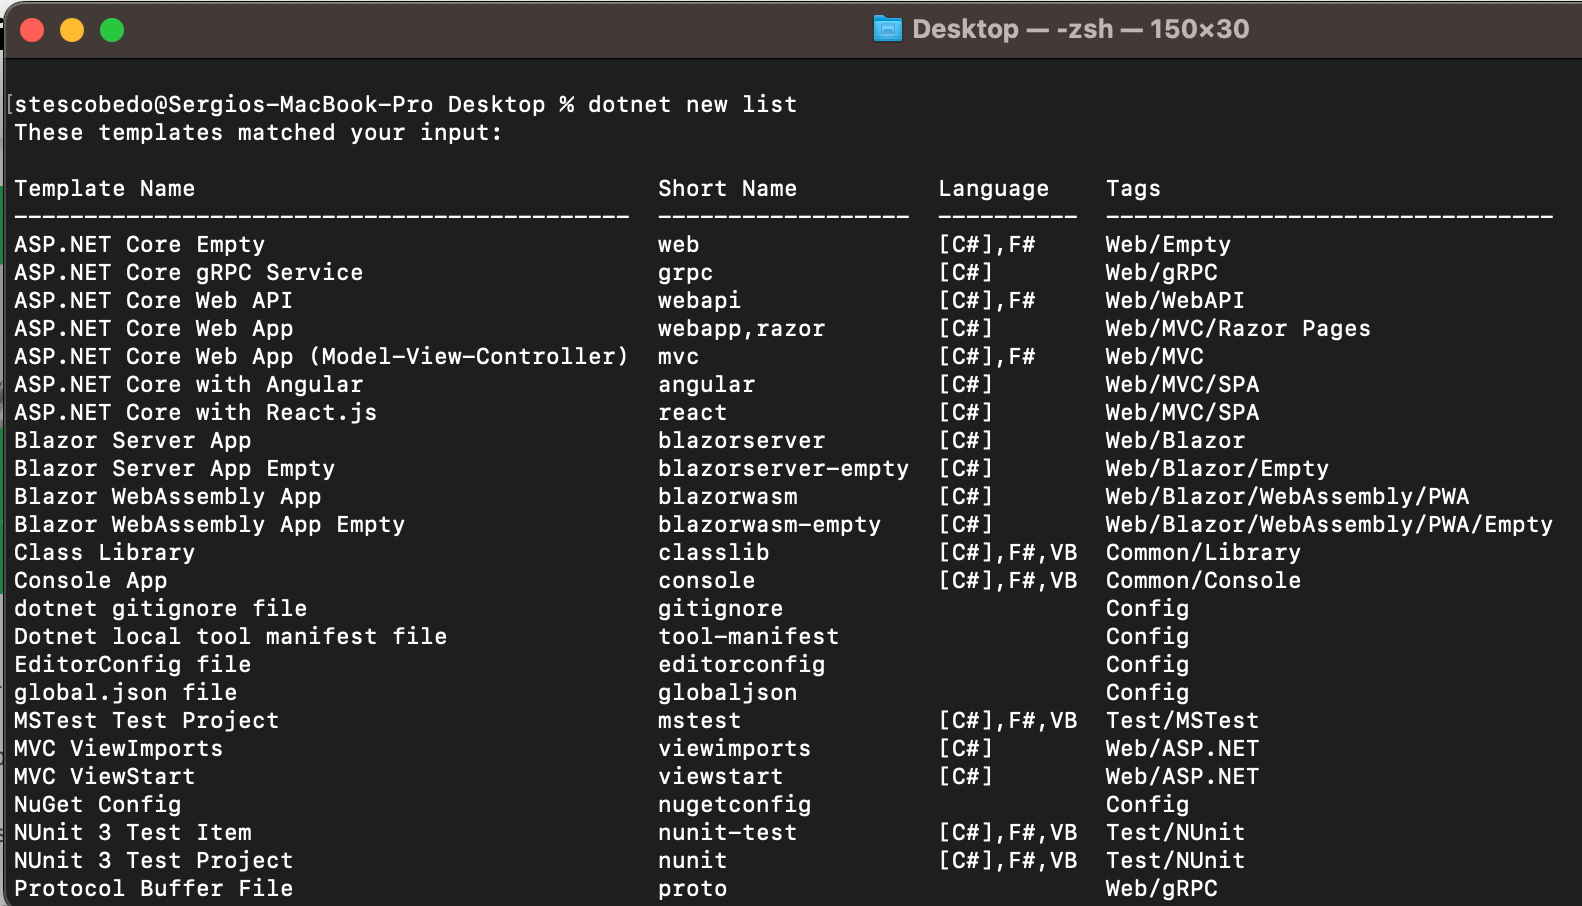Screen dimensions: 1582x906
Task: Click the 'Template Name' column header
Action: pos(105,188)
